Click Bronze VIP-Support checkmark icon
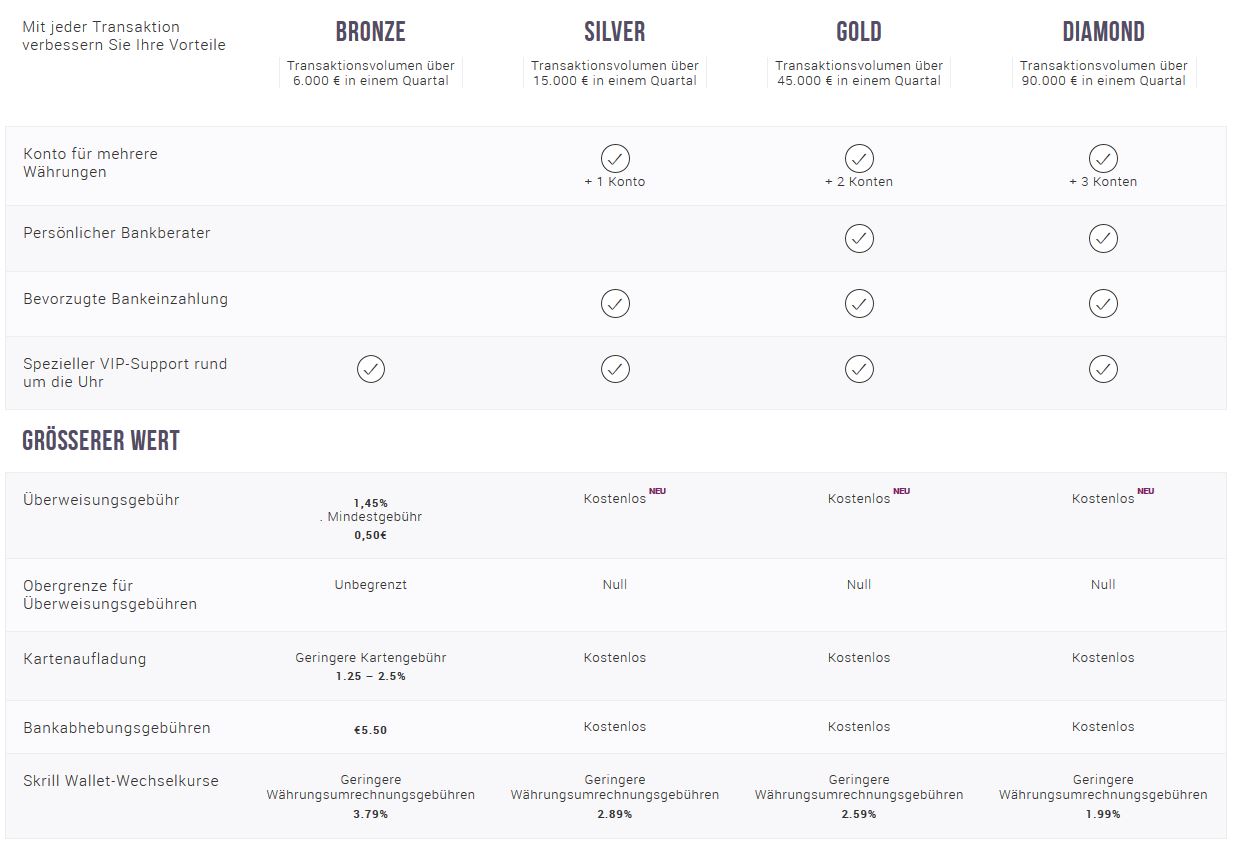The width and height of the screenshot is (1241, 844). [371, 369]
